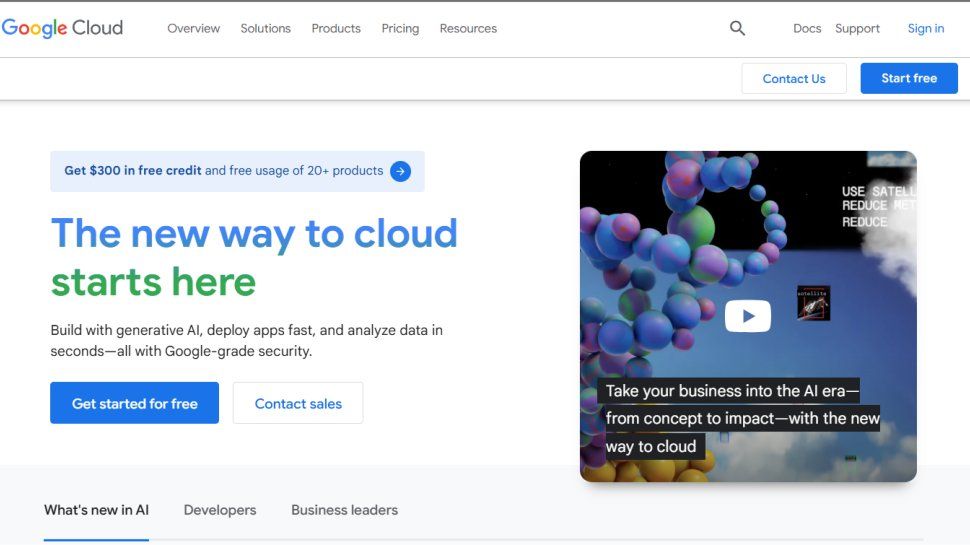Select the What's new in AI tab
The image size is (970, 545).
[x=96, y=510]
